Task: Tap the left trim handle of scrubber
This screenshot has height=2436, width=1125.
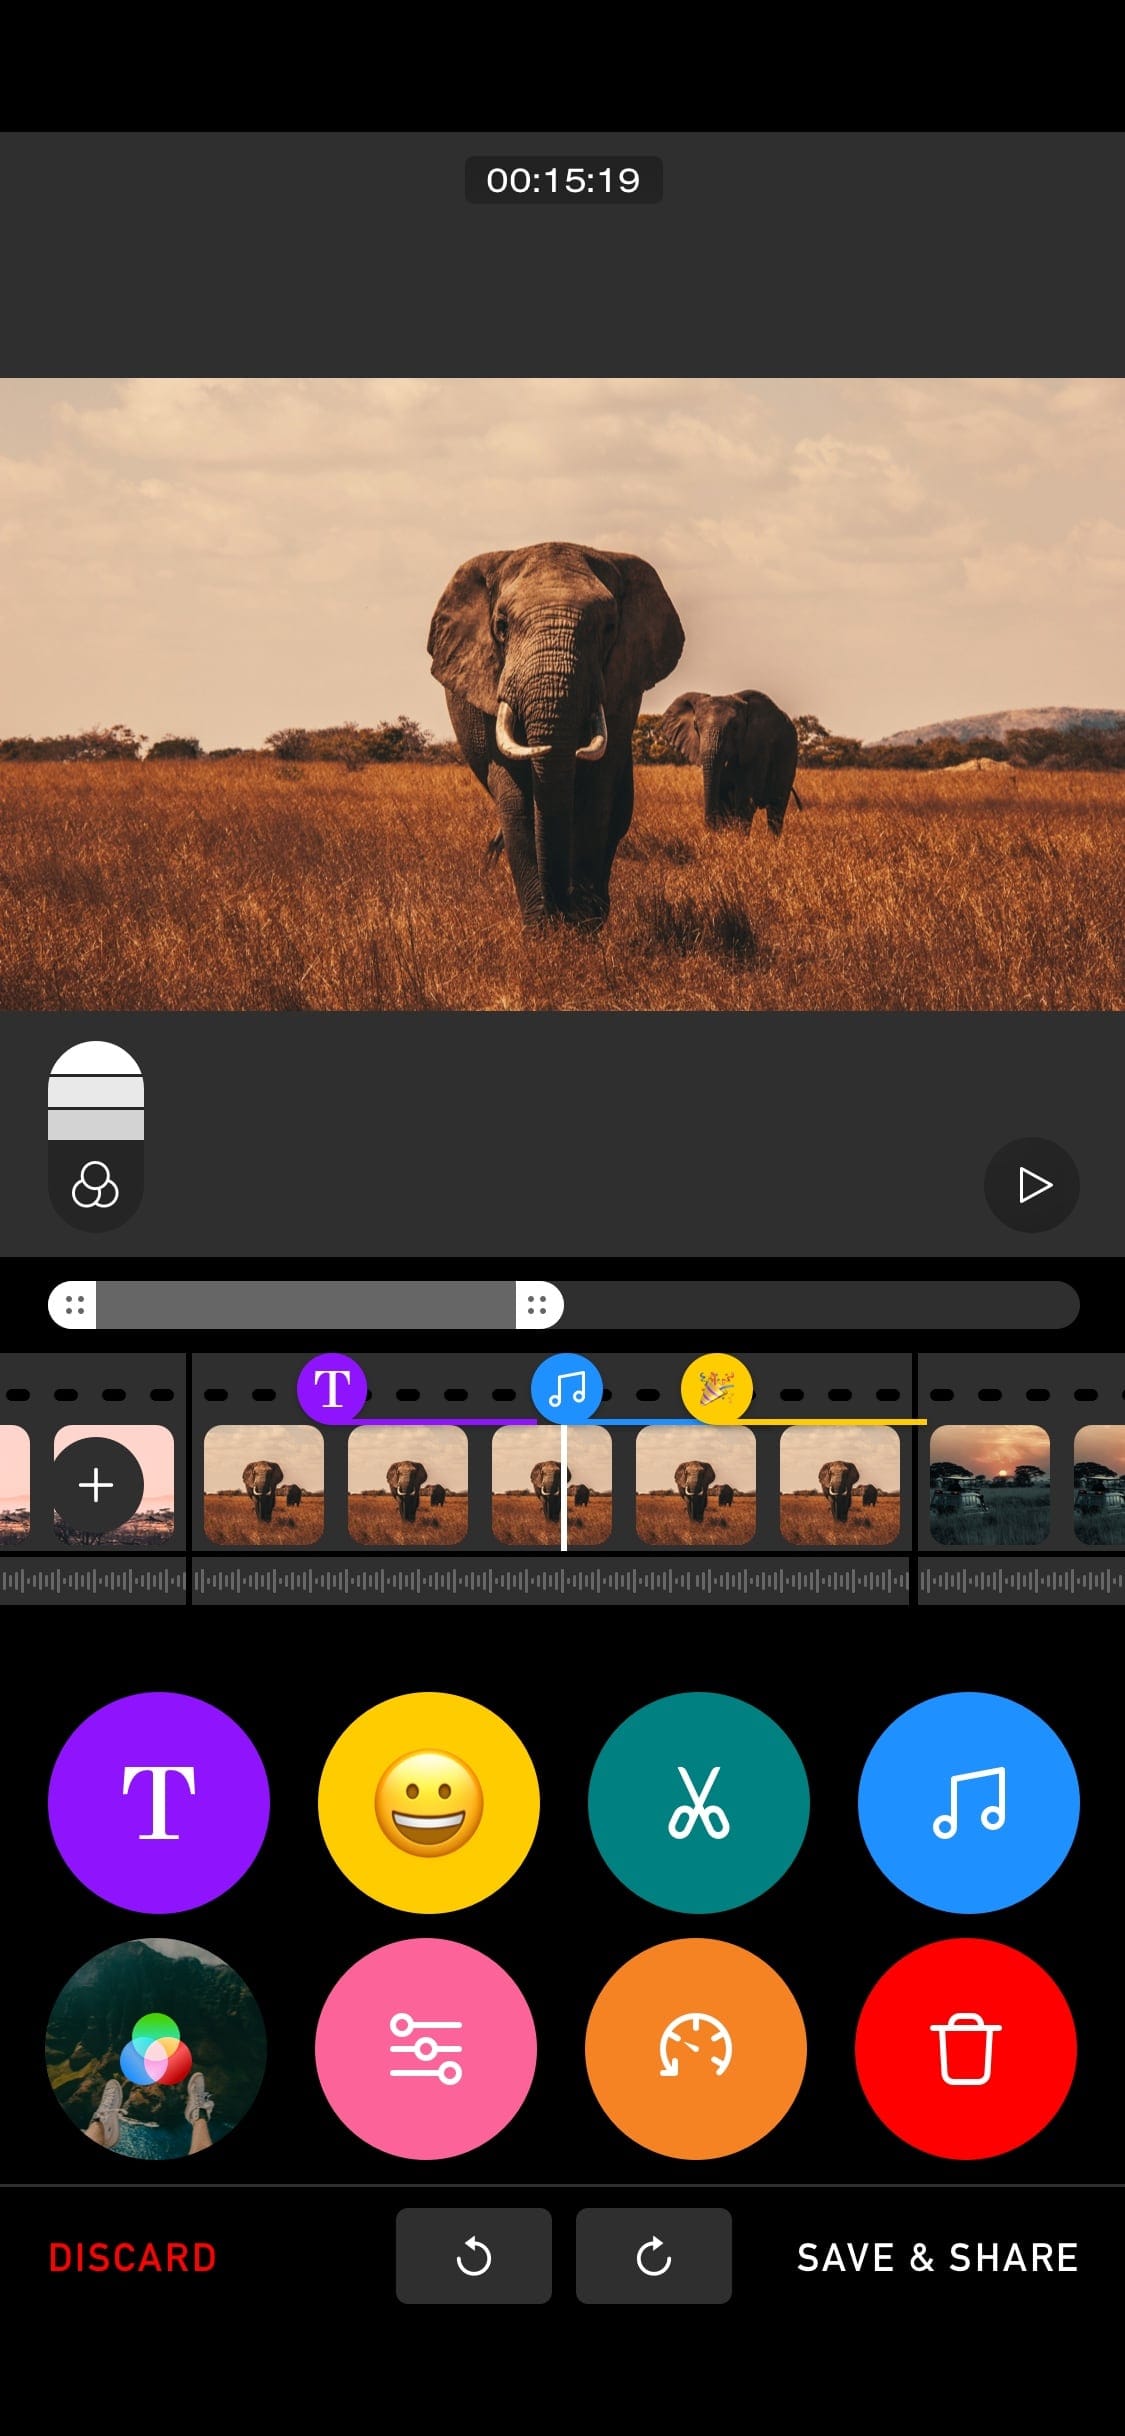Action: [x=73, y=1305]
